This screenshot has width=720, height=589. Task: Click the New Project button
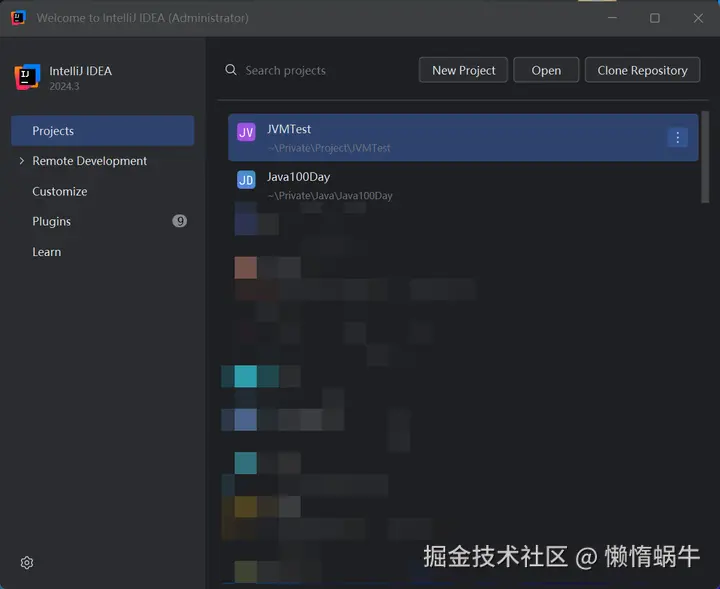[x=463, y=70]
